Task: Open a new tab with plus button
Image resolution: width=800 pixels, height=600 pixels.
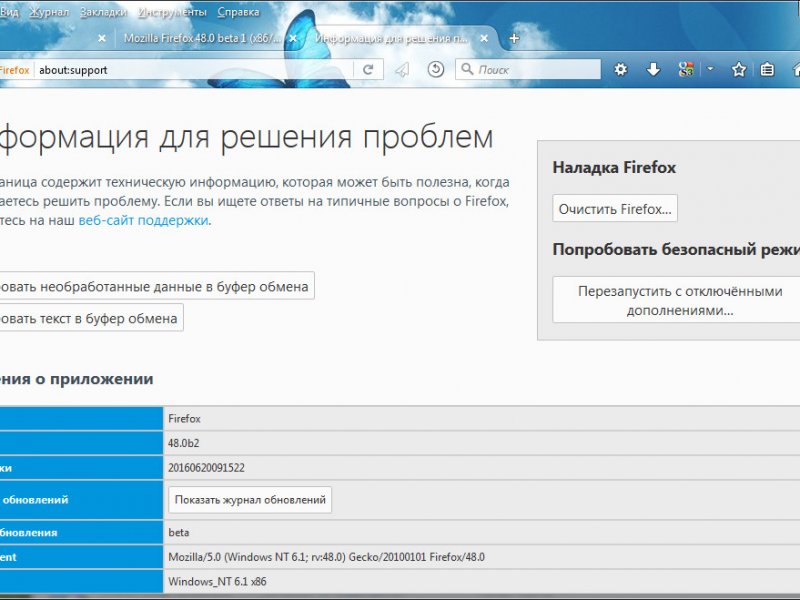Action: pos(514,38)
